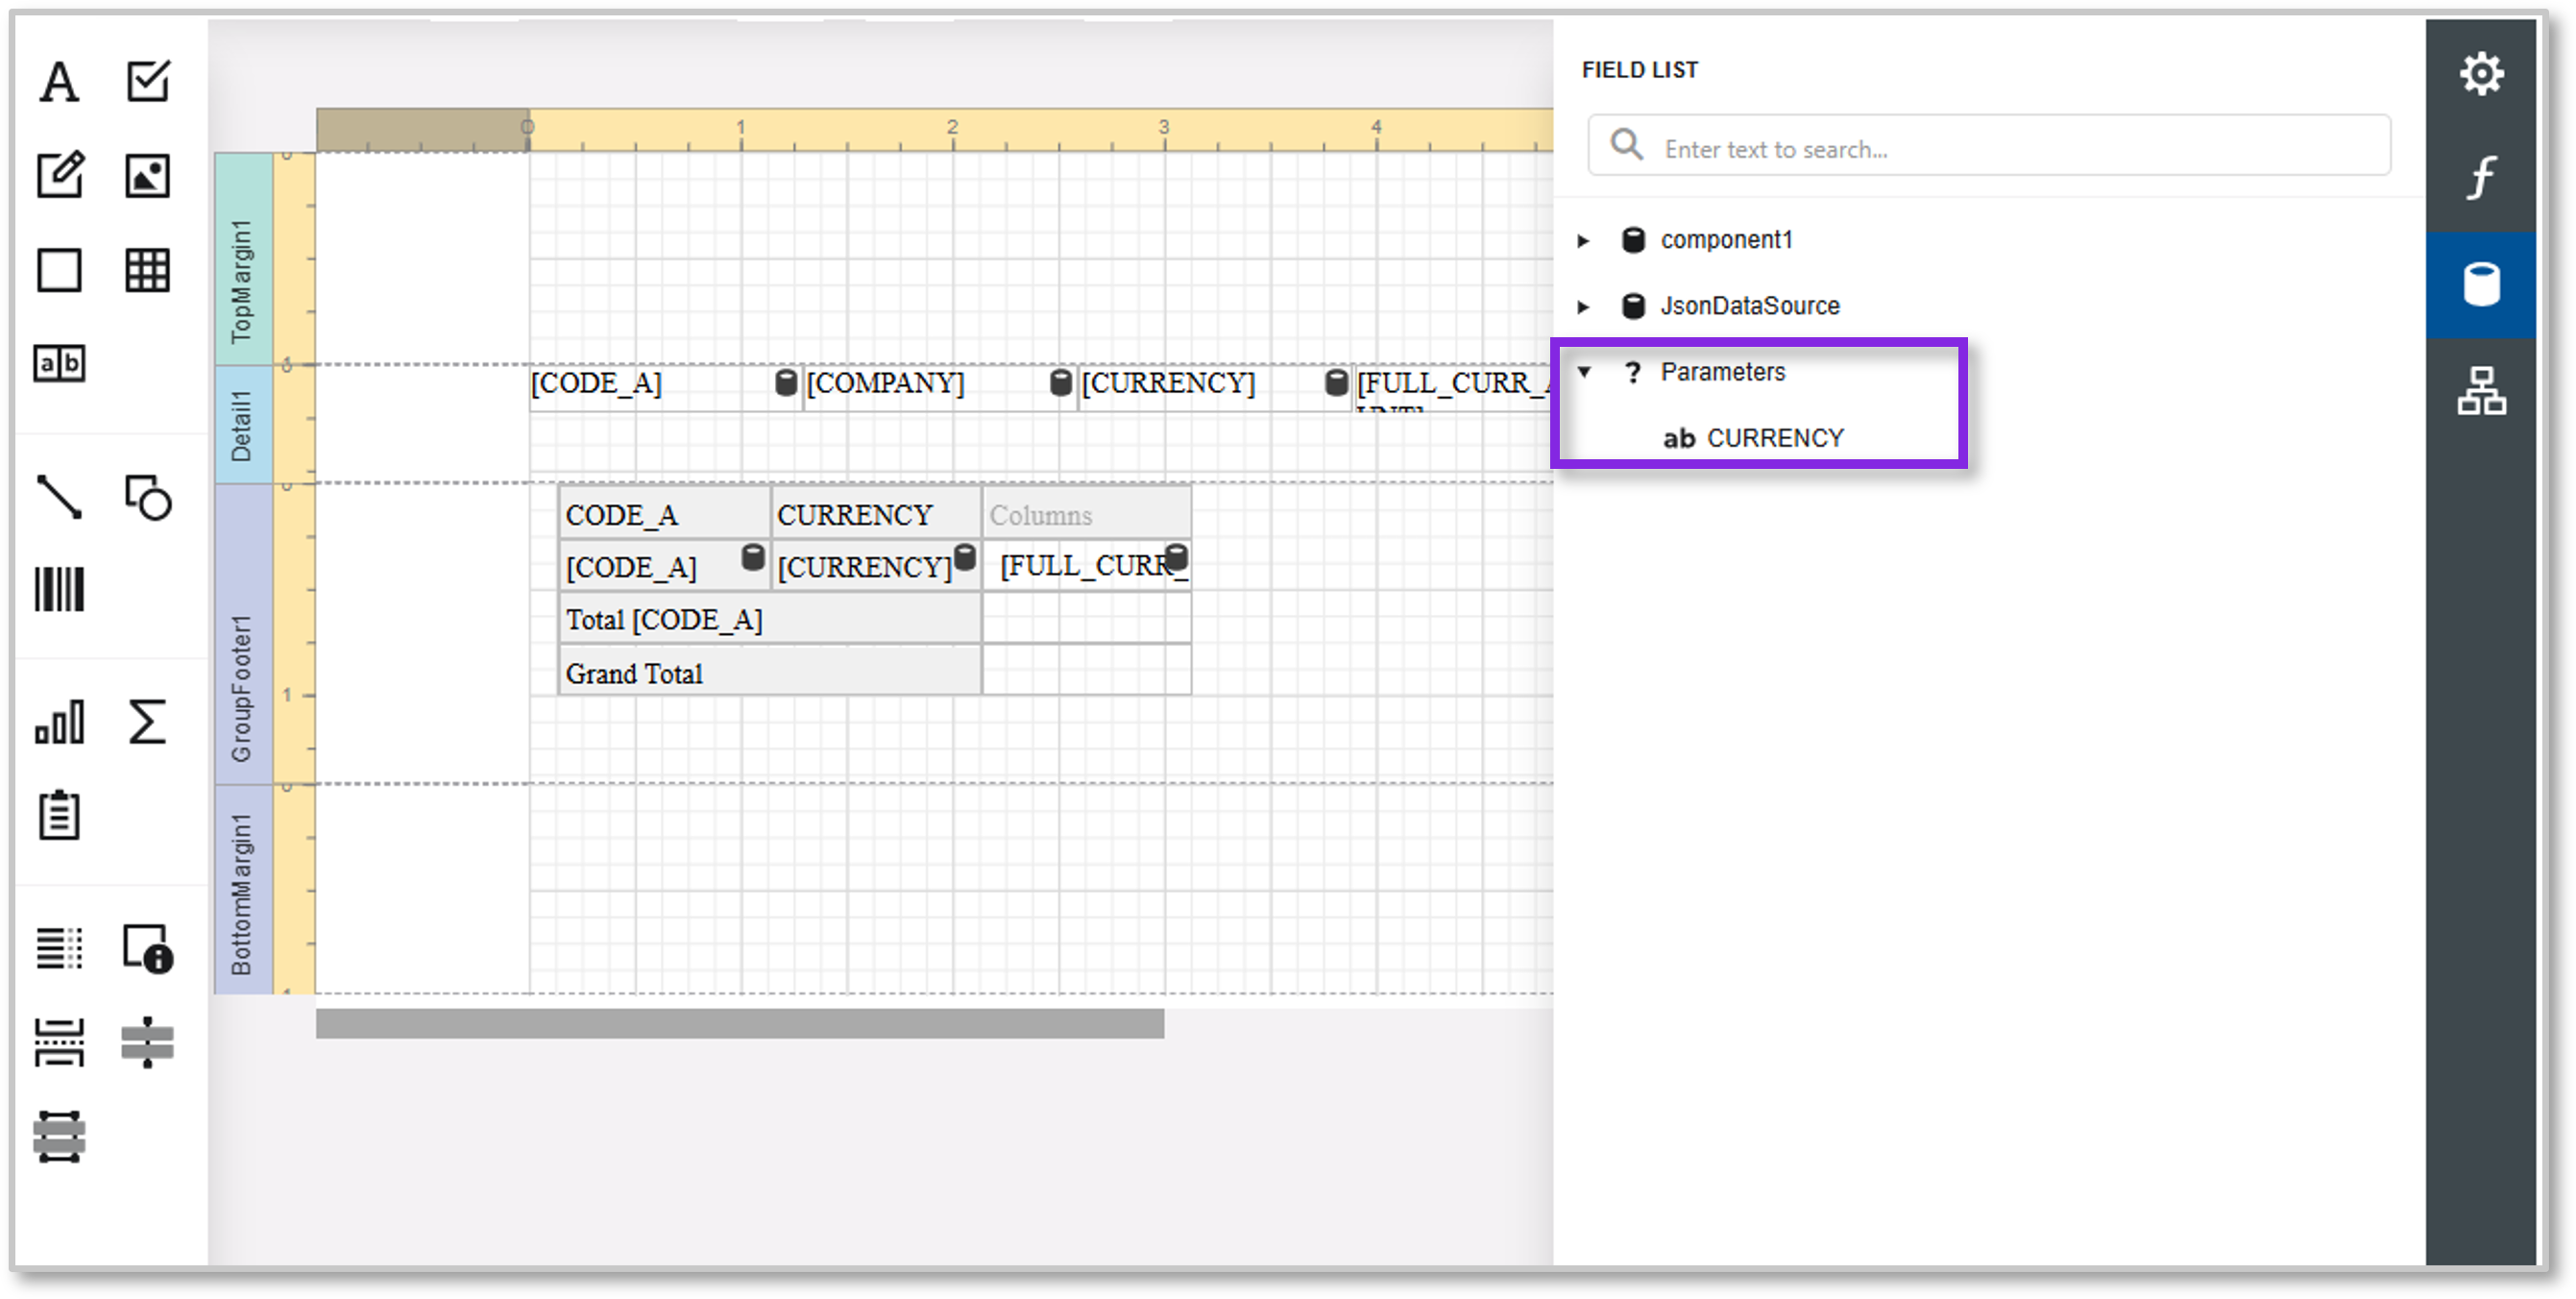Viewport: 2576px width, 1299px height.
Task: Select the Detail1 band
Action: click(243, 425)
